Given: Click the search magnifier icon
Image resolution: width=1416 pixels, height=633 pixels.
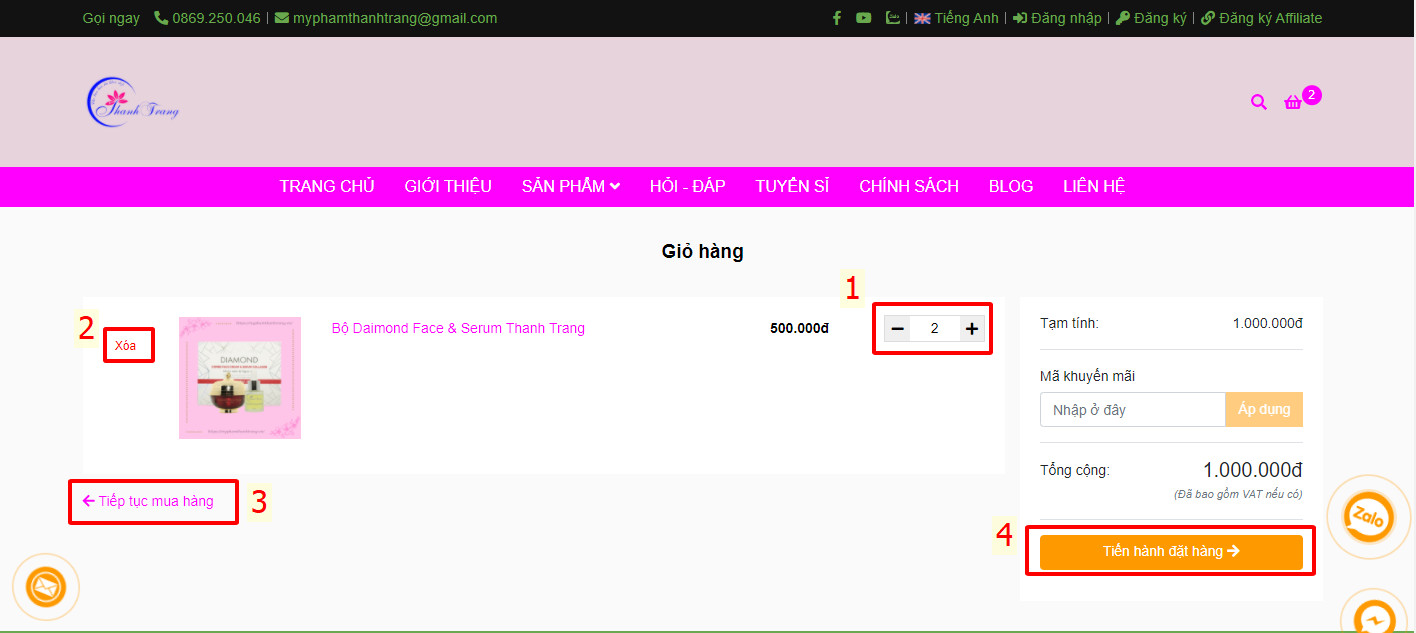Looking at the screenshot, I should coord(1258,102).
